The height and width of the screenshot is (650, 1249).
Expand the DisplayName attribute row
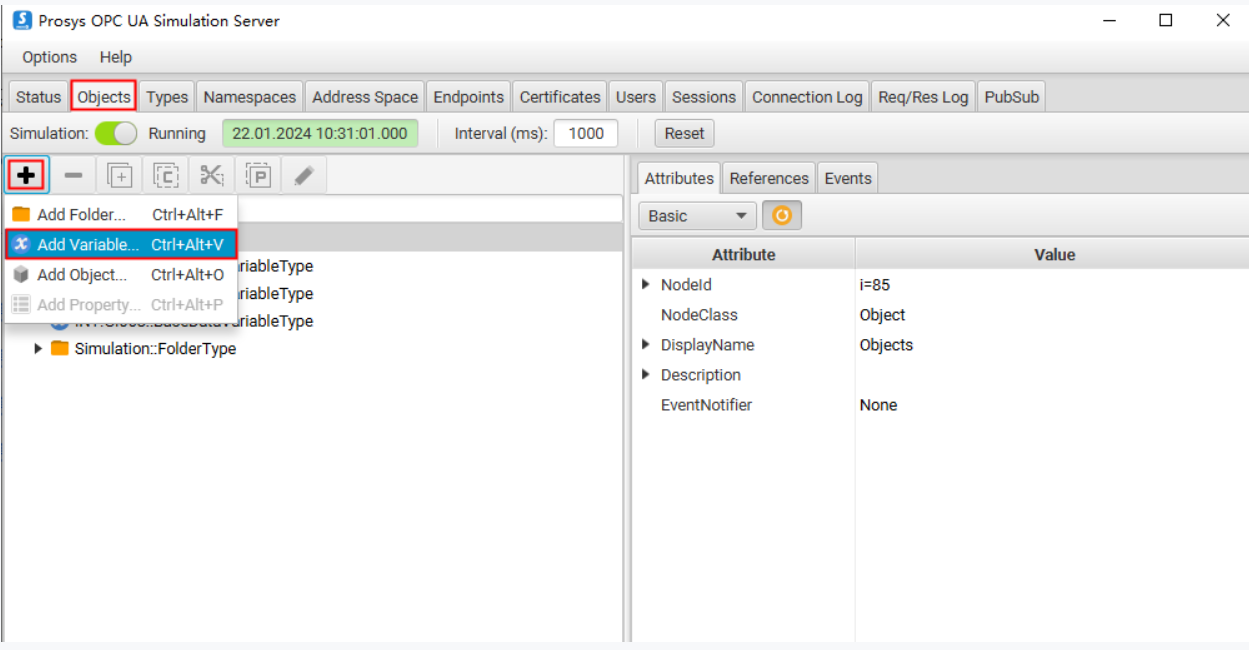[646, 345]
